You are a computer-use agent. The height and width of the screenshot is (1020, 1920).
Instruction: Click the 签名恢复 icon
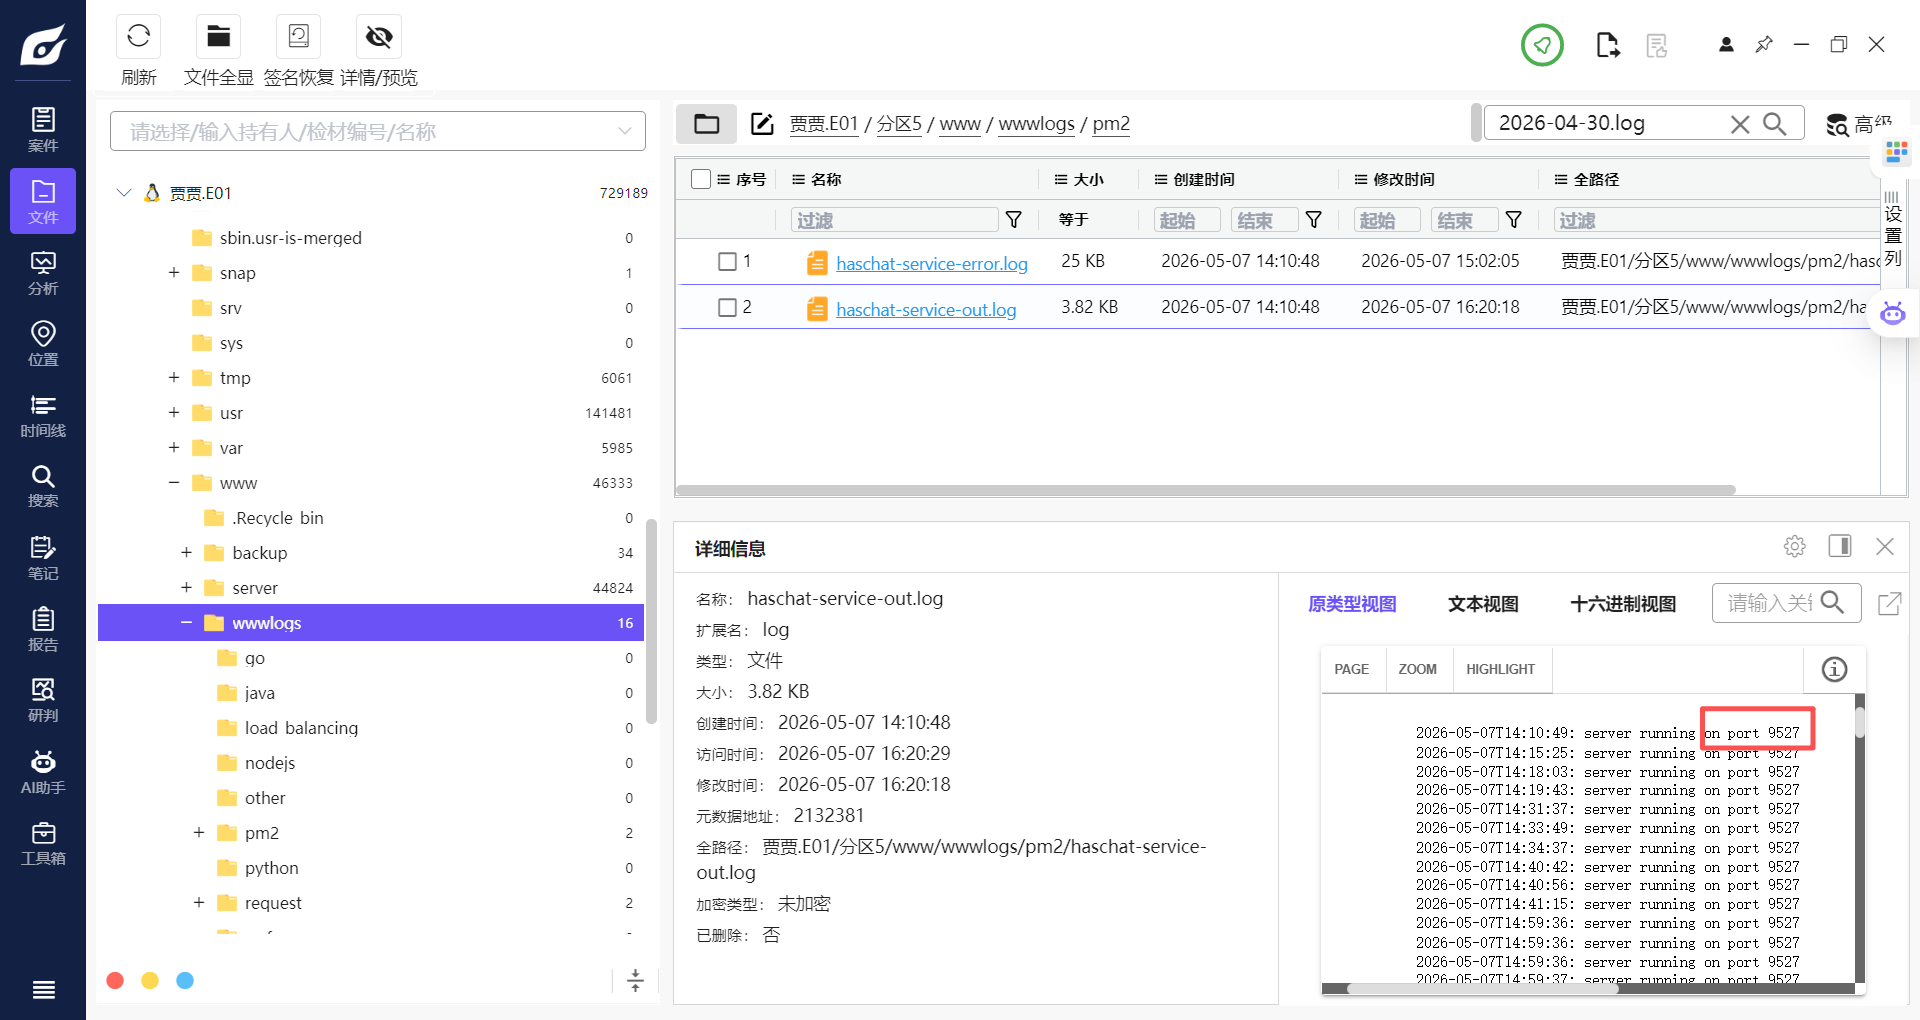click(x=298, y=37)
